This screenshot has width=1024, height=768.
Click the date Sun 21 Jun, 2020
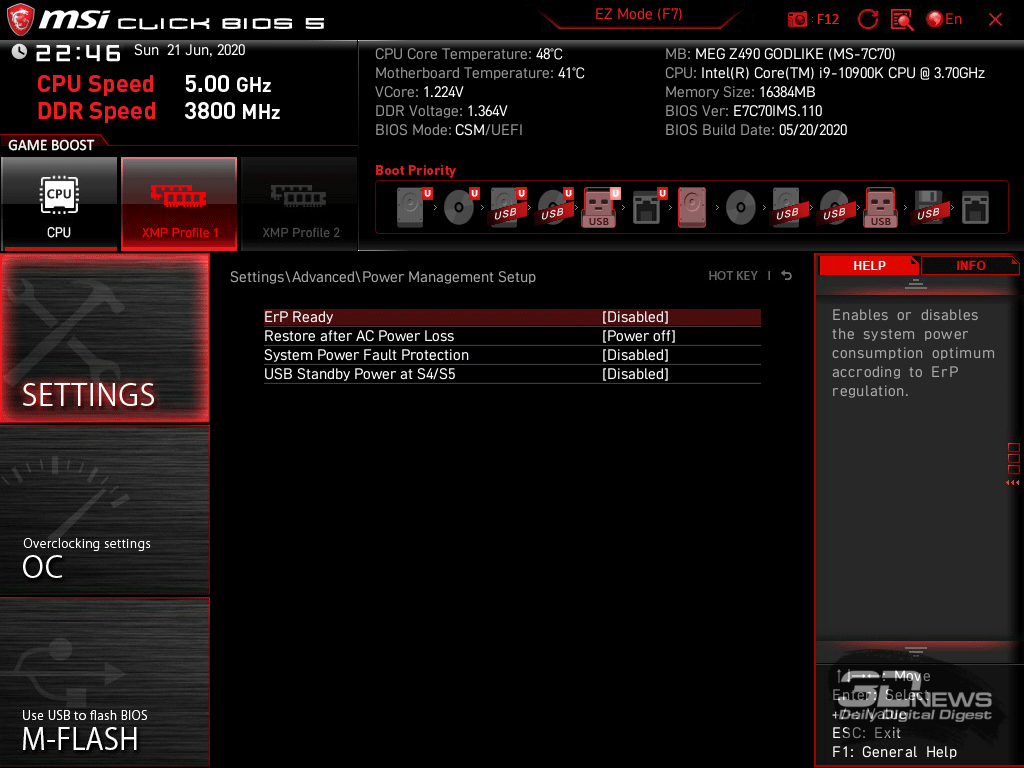(189, 50)
